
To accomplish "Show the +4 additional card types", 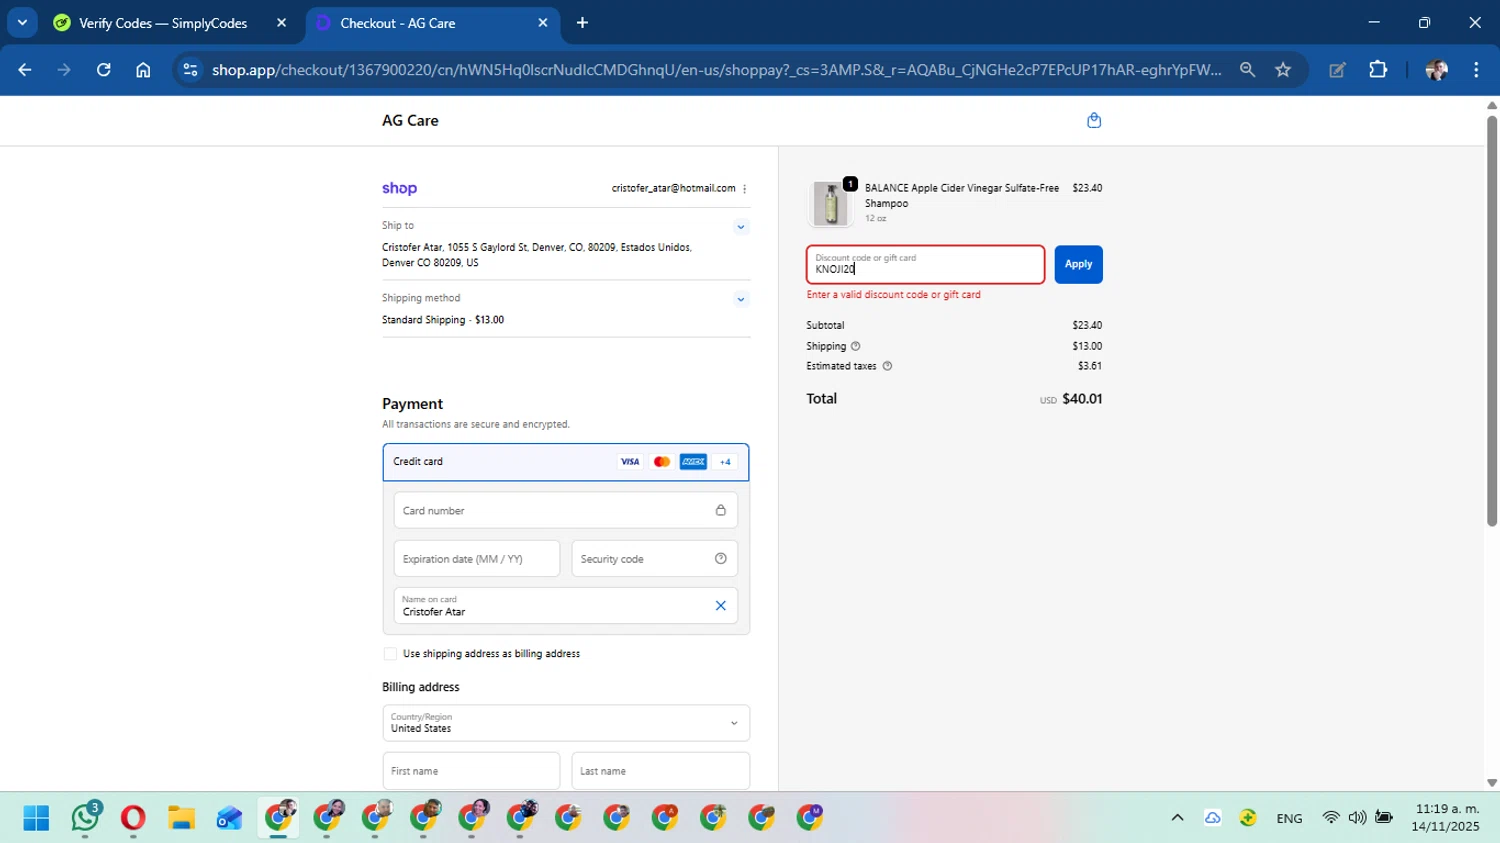I will [x=725, y=462].
